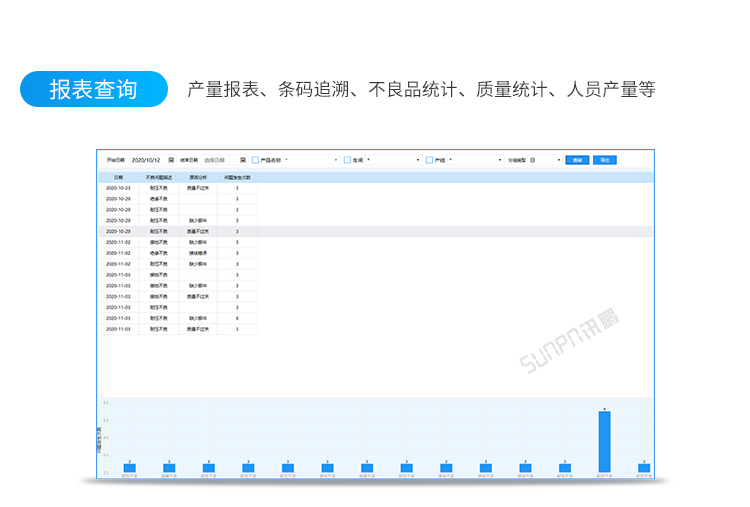Click the 问题发生次数 column header

(x=237, y=177)
